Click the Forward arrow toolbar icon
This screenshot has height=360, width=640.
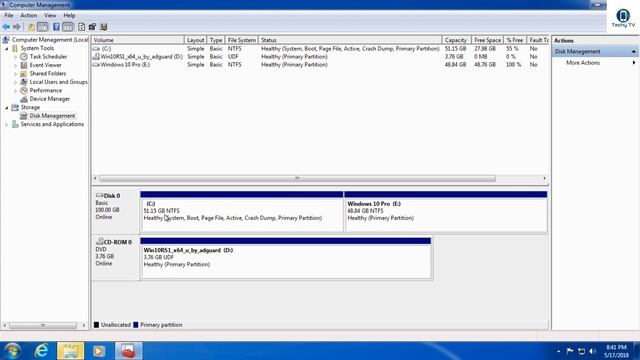point(17,27)
